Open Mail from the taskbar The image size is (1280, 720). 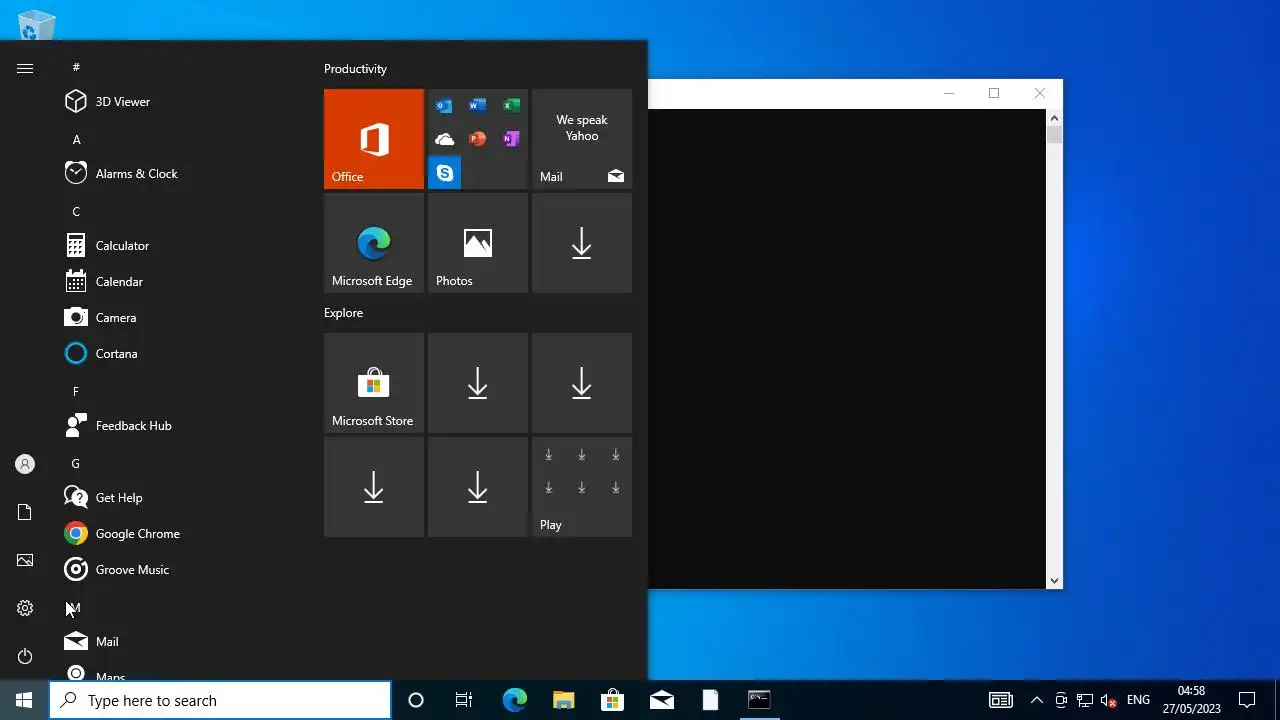661,700
